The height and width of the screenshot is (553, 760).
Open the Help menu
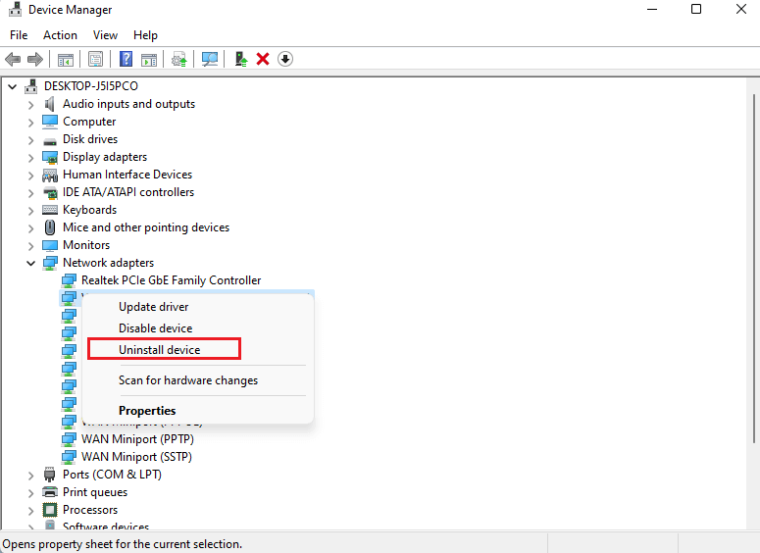click(x=145, y=35)
